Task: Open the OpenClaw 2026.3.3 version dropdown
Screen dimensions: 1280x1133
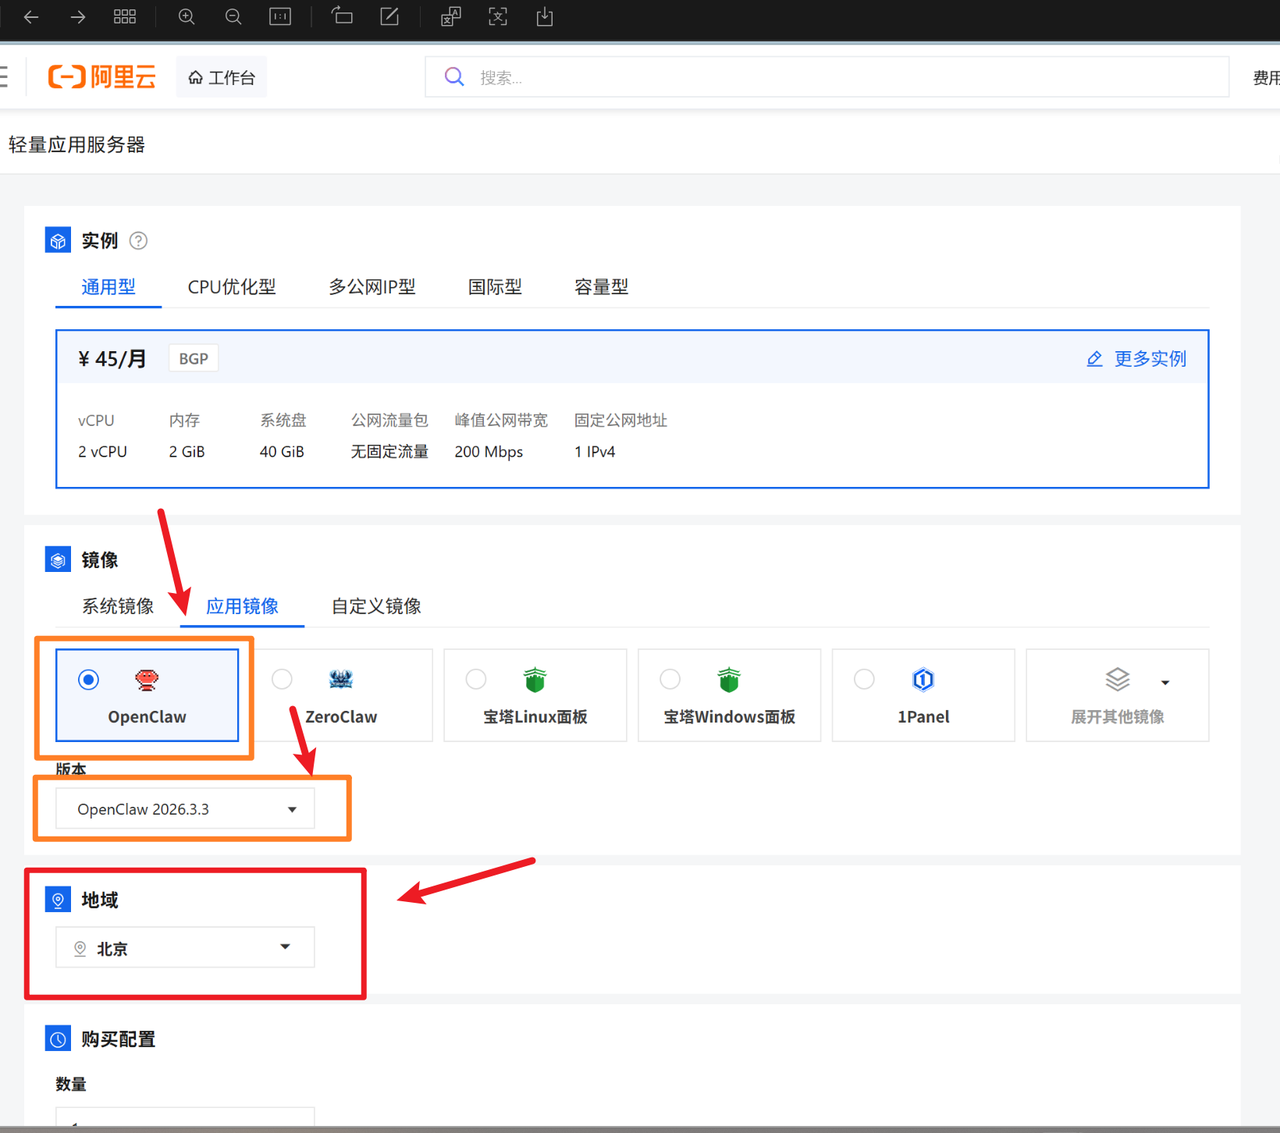Action: coord(185,809)
